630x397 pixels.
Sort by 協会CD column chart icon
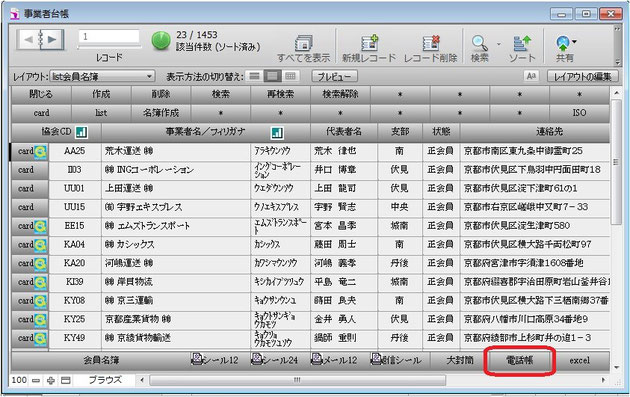(82, 132)
